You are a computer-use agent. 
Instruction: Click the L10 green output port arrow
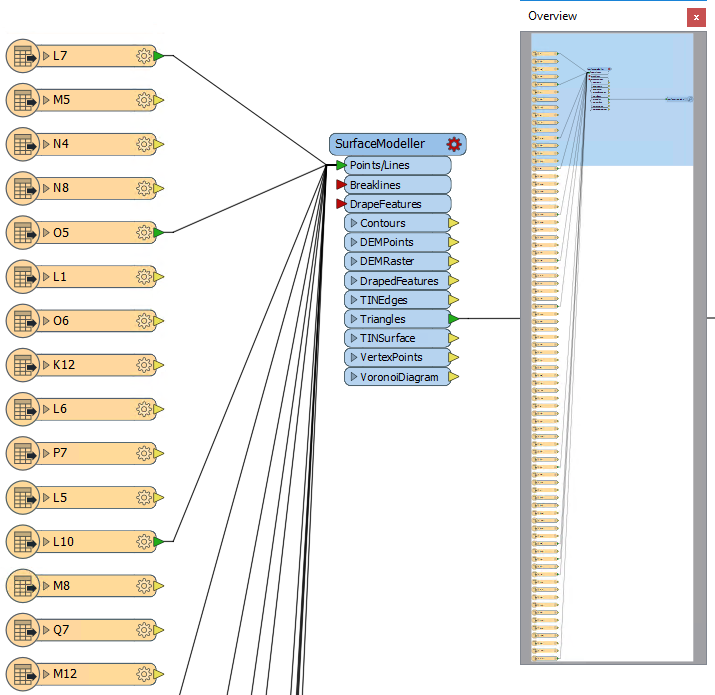(158, 542)
